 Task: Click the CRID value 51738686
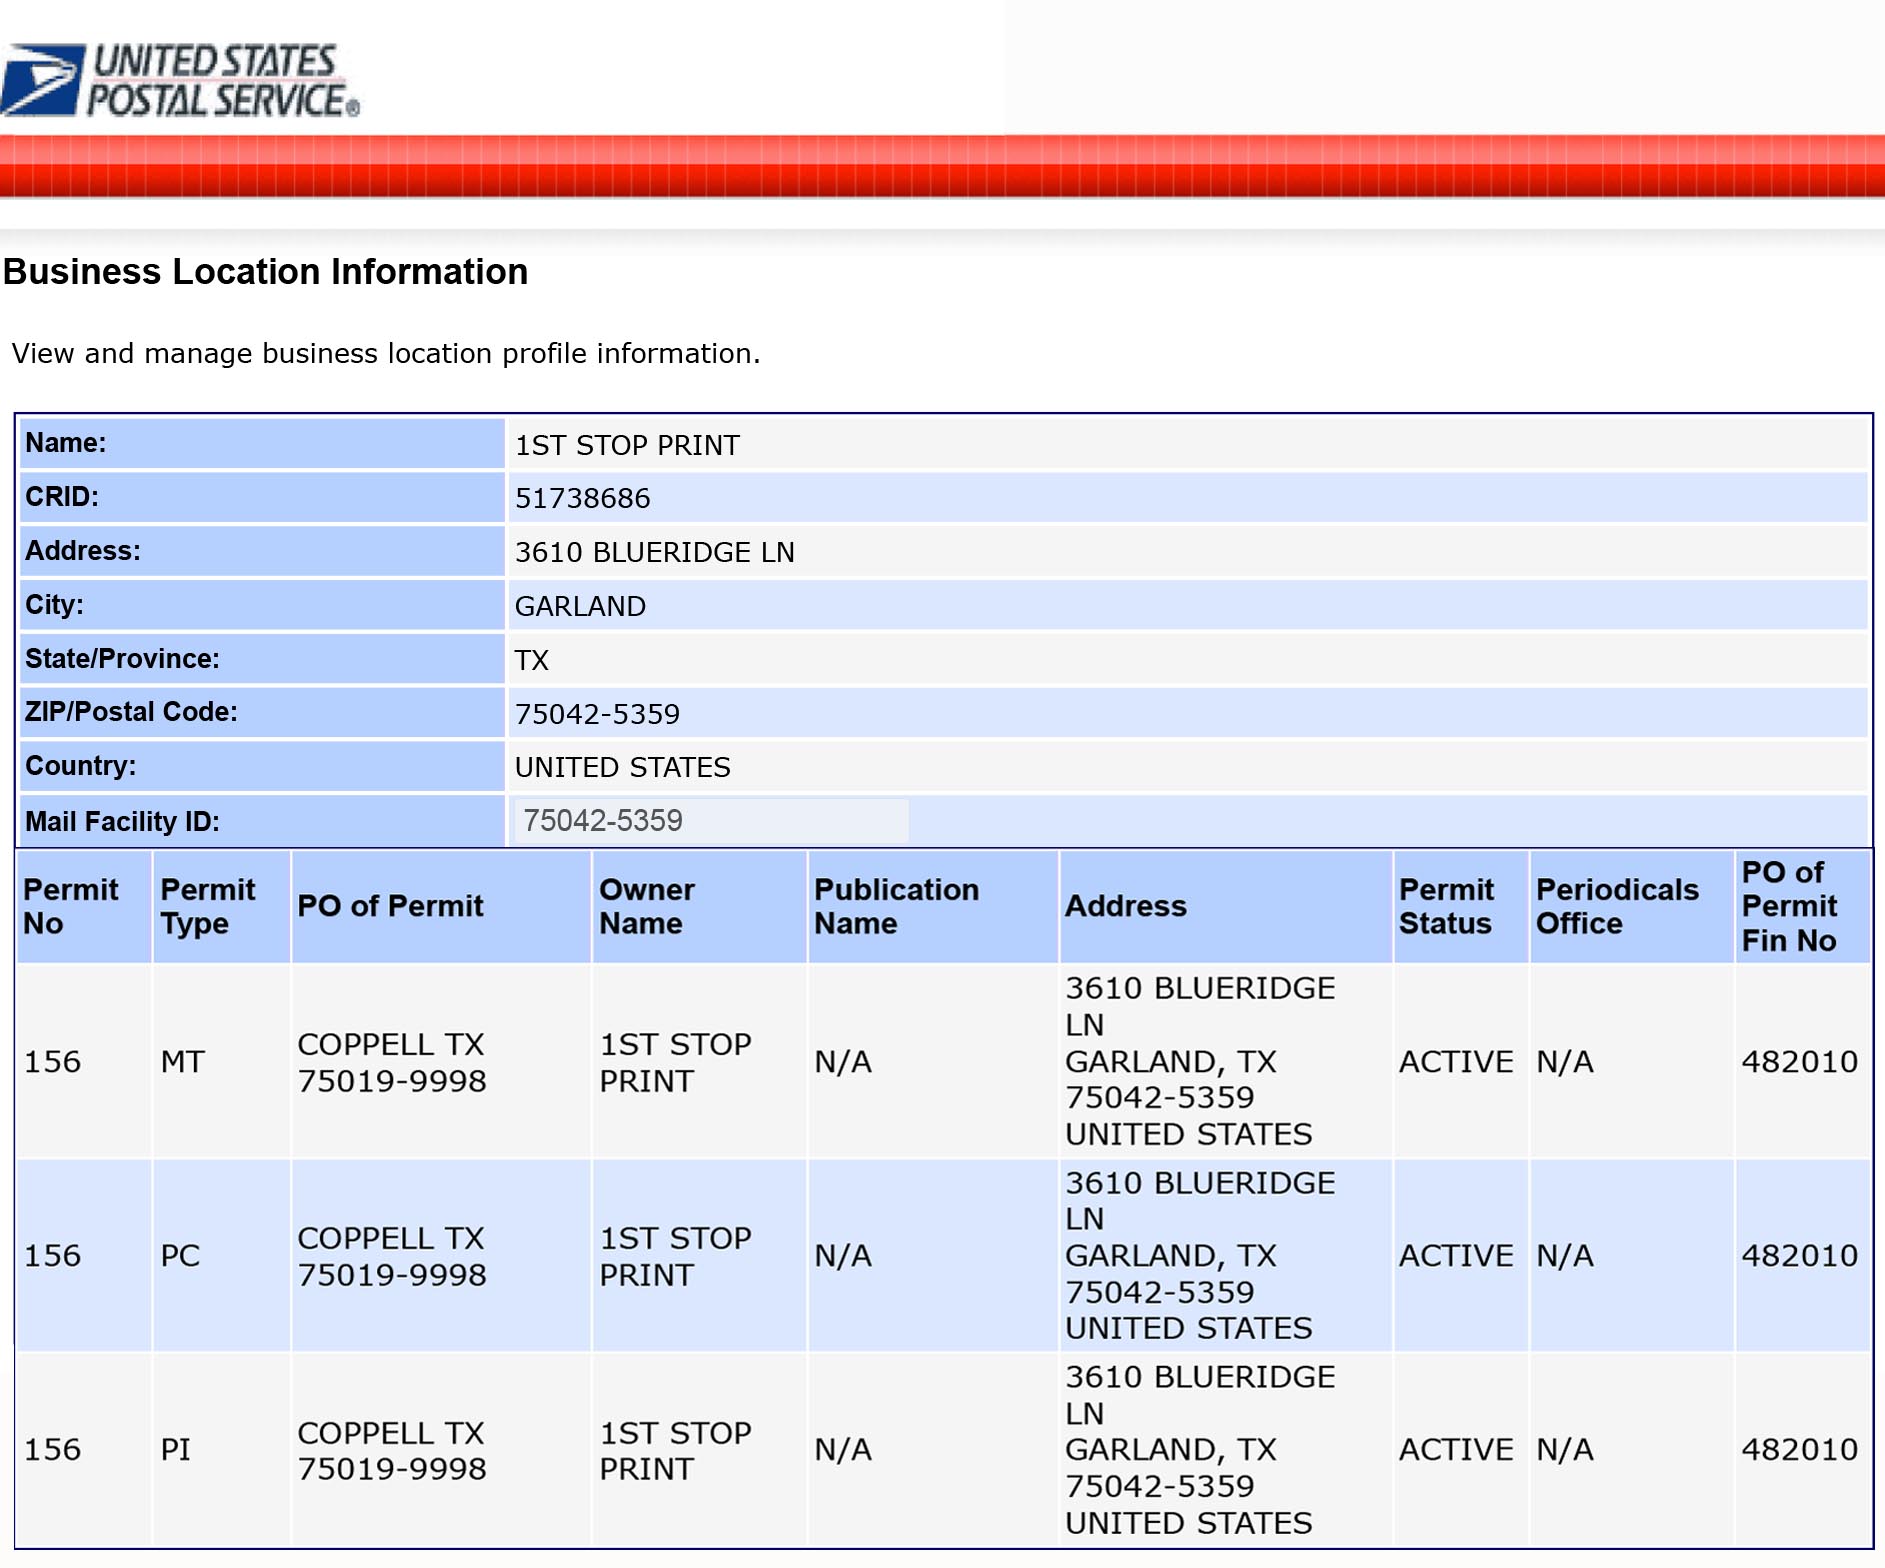(x=582, y=498)
